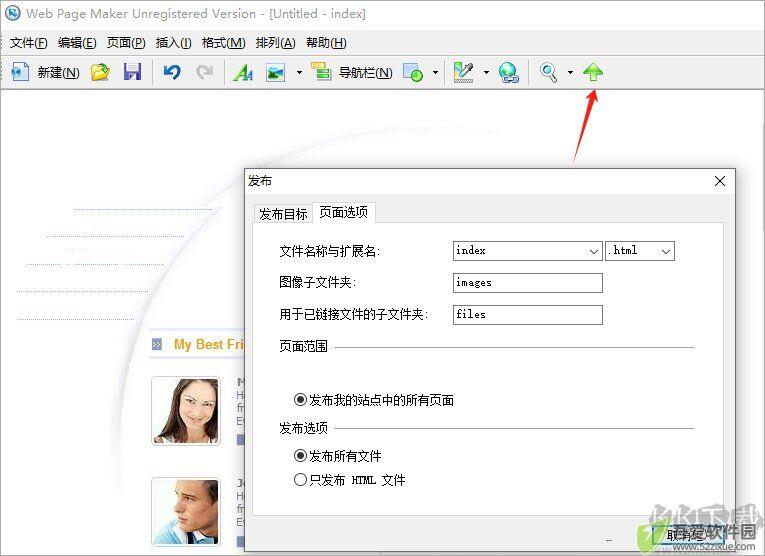The image size is (765, 556).
Task: Expand the .html extension dropdown
Action: 665,251
